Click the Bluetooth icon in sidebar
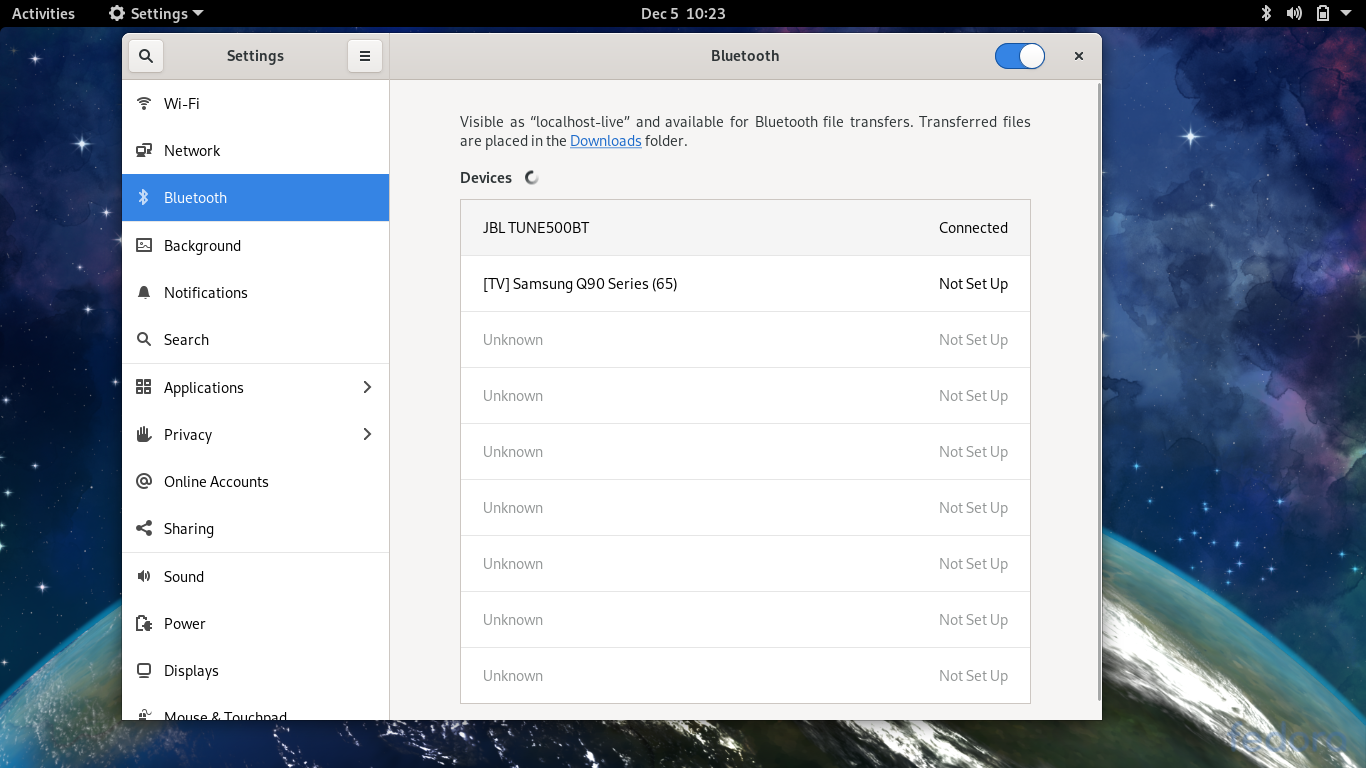1366x768 pixels. (x=144, y=198)
